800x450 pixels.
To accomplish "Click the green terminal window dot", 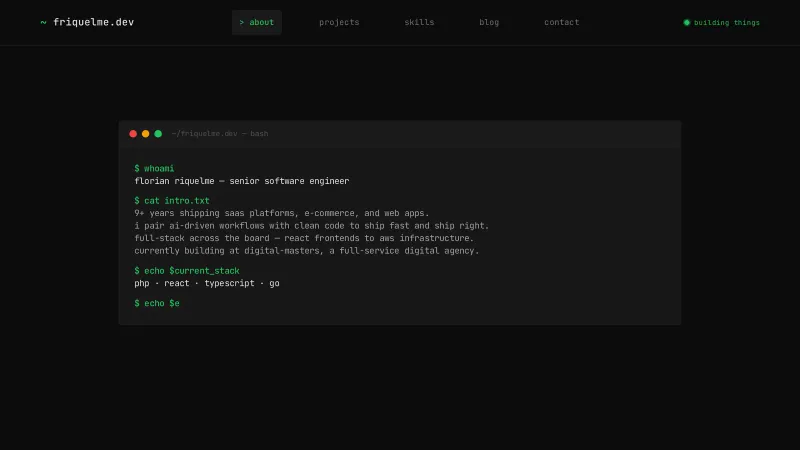I will point(158,134).
